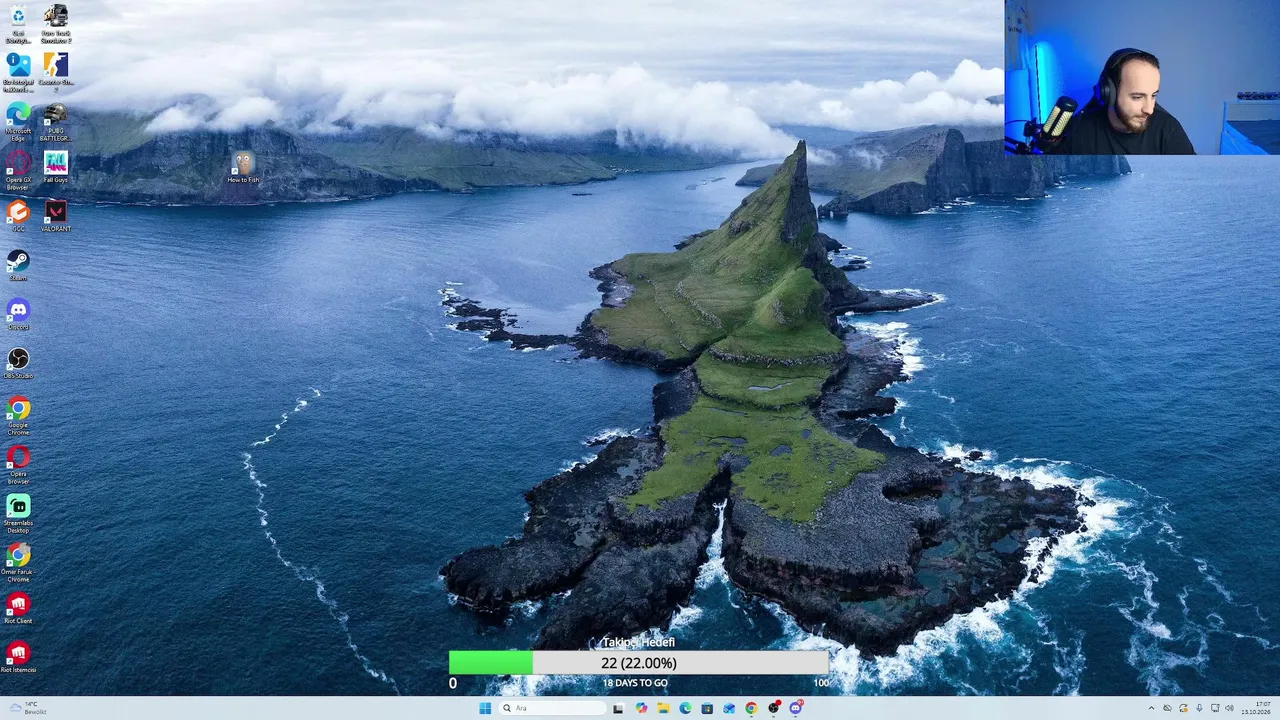
Task: Select How to Fish desktop icon
Action: click(243, 167)
